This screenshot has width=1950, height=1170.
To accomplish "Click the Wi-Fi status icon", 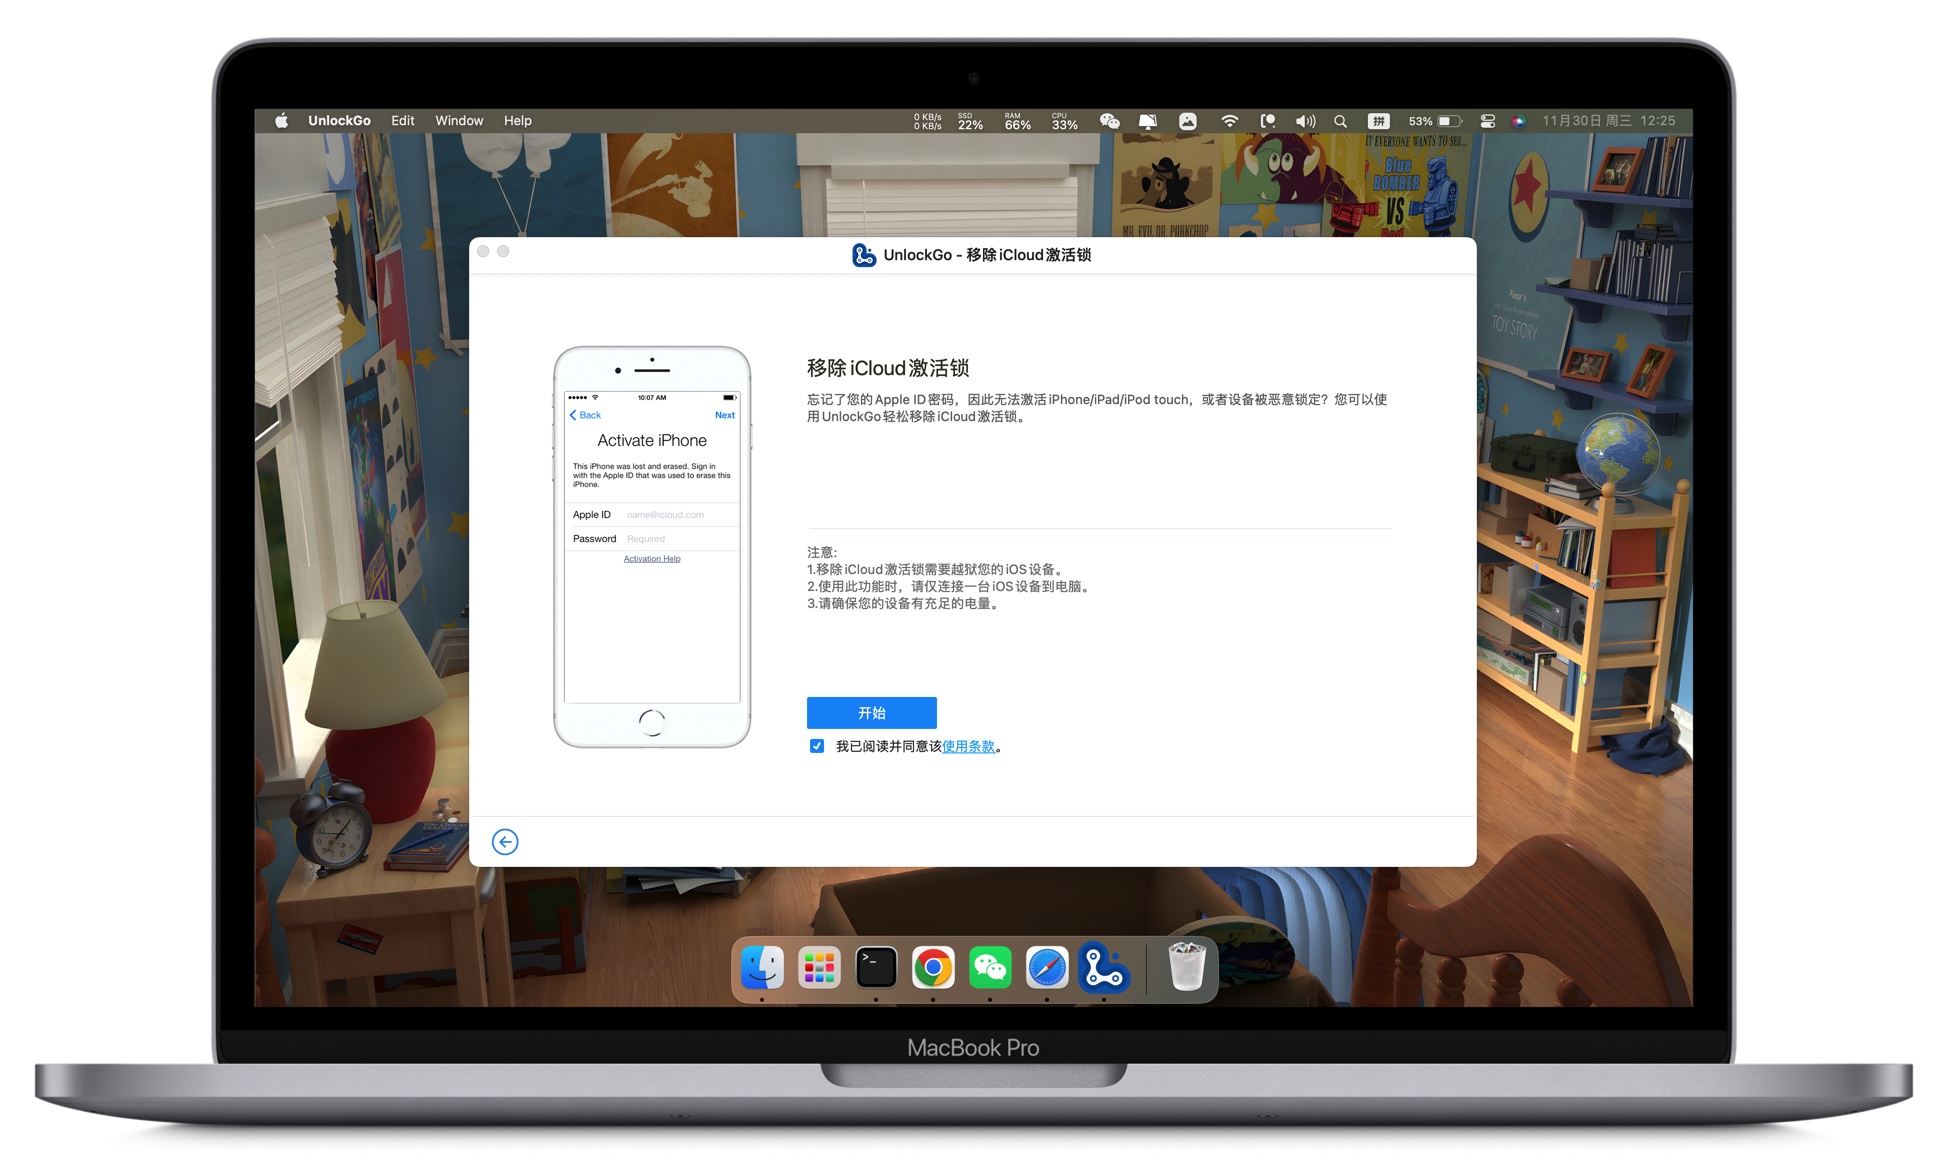I will pyautogui.click(x=1229, y=121).
